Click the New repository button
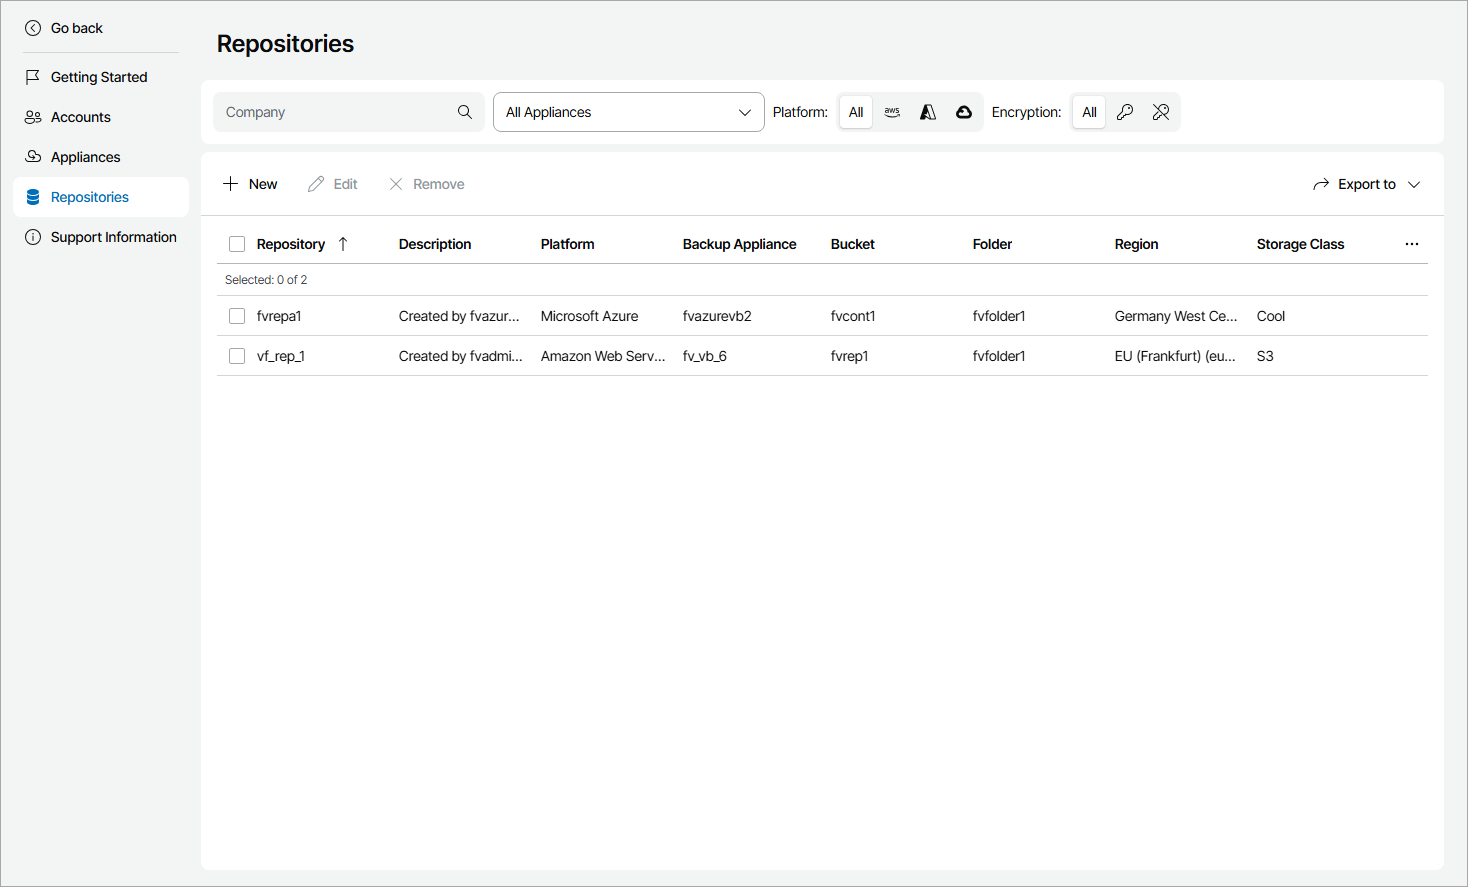1468x887 pixels. tap(250, 184)
